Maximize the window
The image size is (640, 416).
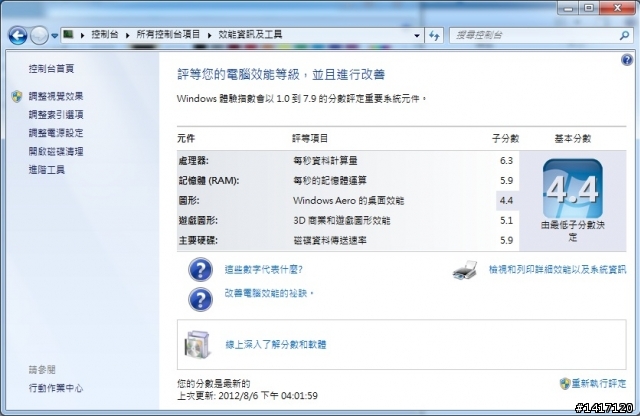(x=589, y=8)
